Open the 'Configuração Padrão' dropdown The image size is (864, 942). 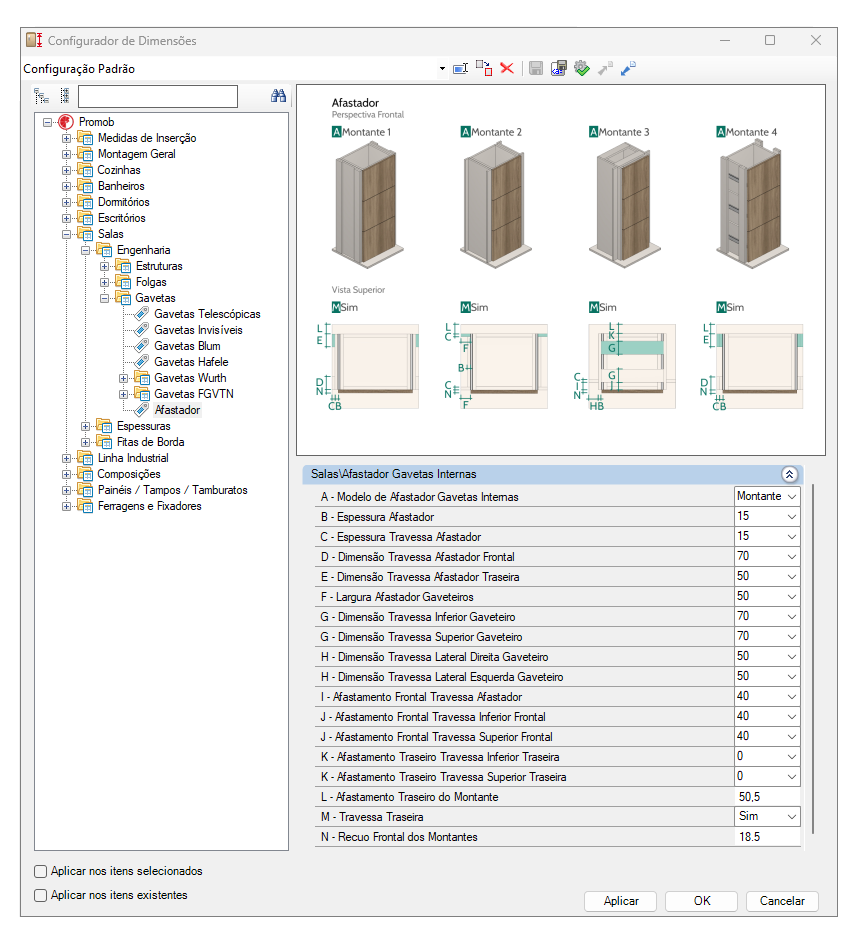pos(442,69)
